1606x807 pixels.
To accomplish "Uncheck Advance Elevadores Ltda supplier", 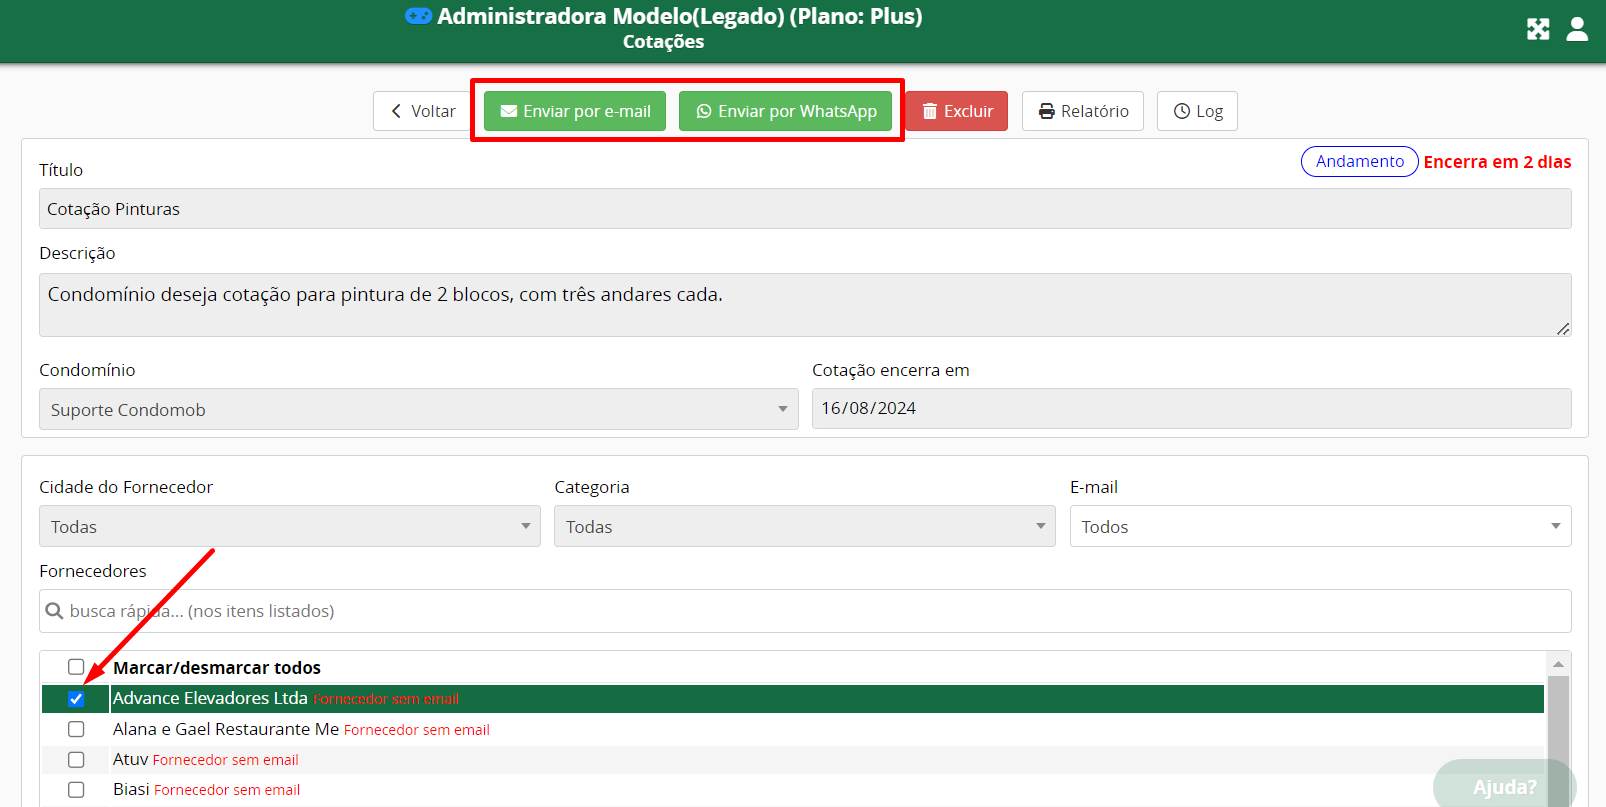I will pyautogui.click(x=76, y=699).
